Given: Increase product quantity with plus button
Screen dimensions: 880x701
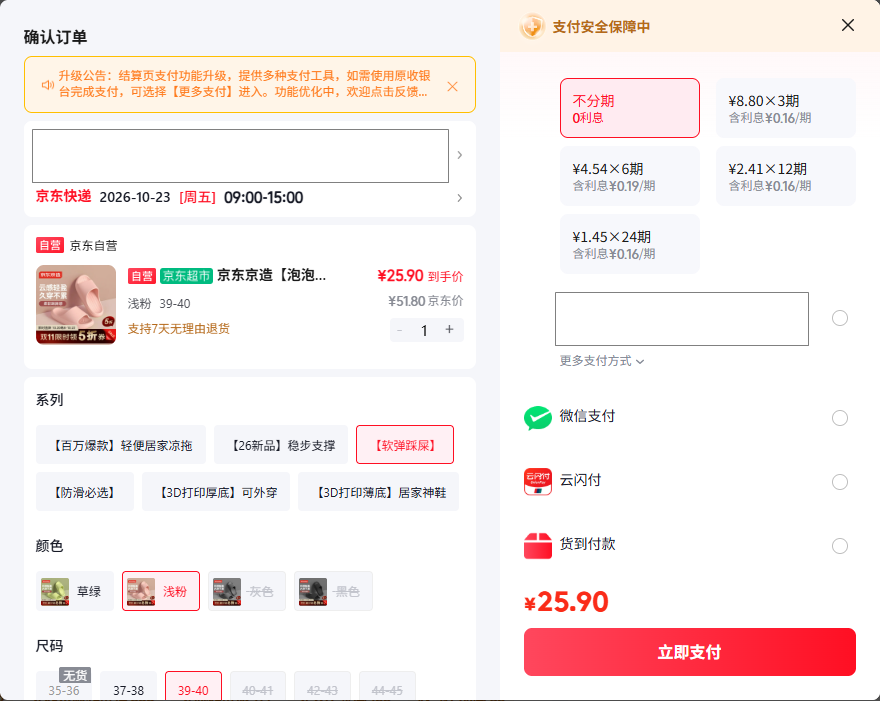Looking at the screenshot, I should coord(449,329).
